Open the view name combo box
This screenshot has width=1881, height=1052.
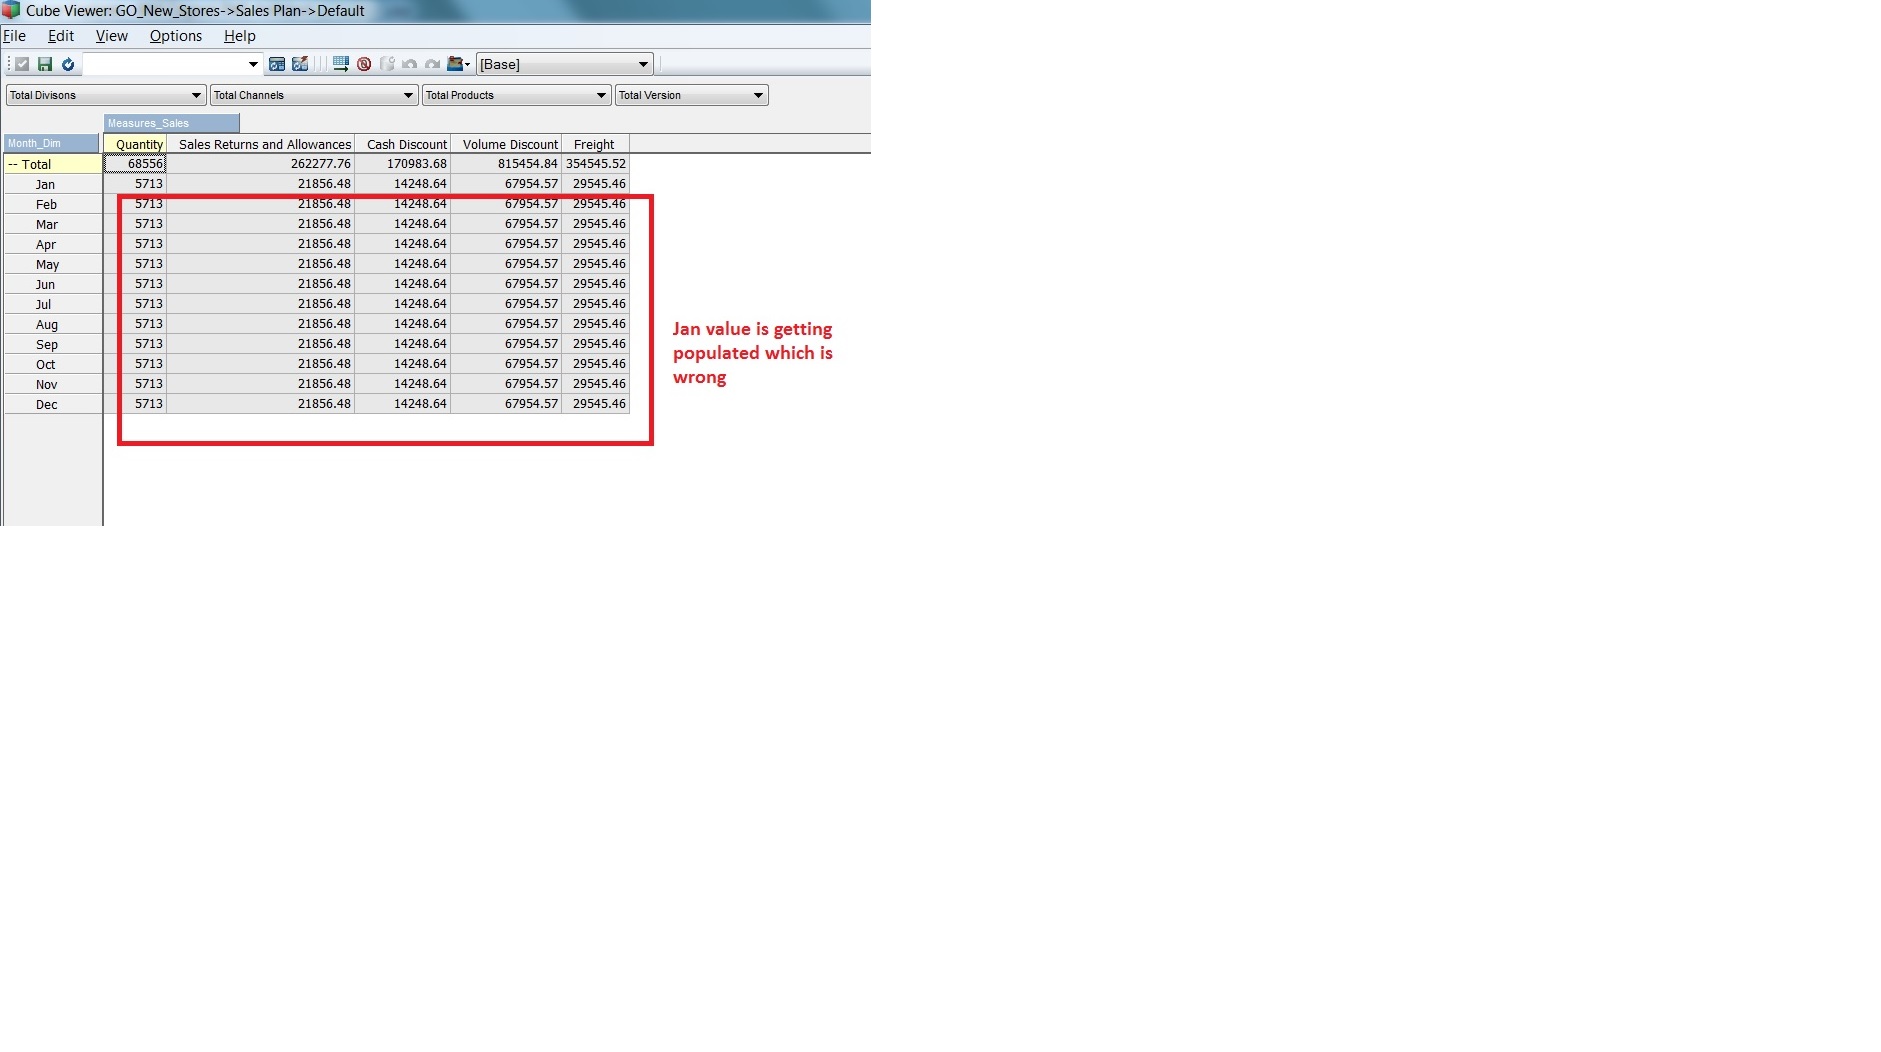(x=172, y=64)
